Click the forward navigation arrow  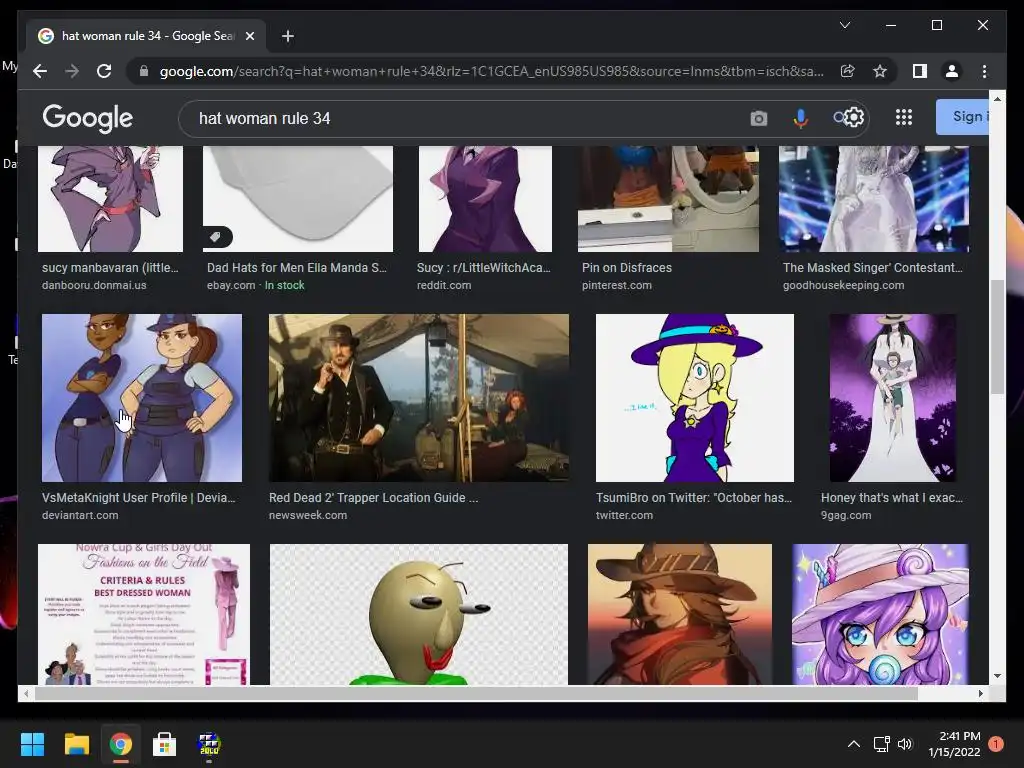click(72, 71)
